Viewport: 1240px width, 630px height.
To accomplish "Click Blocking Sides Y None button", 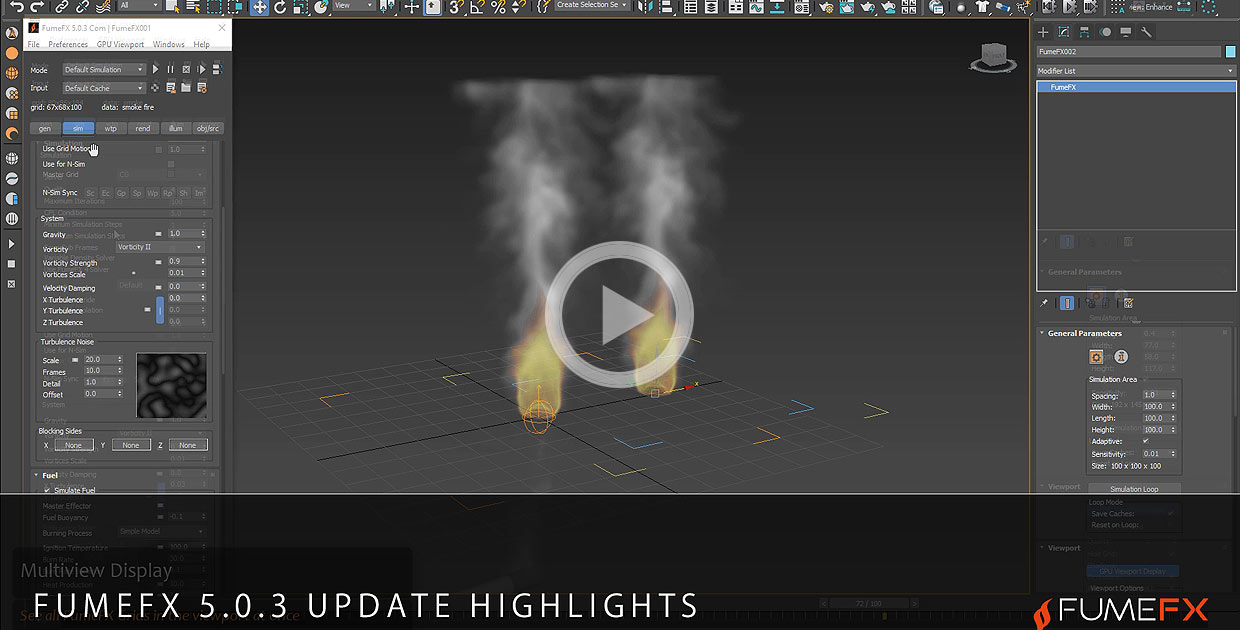I will [x=131, y=445].
